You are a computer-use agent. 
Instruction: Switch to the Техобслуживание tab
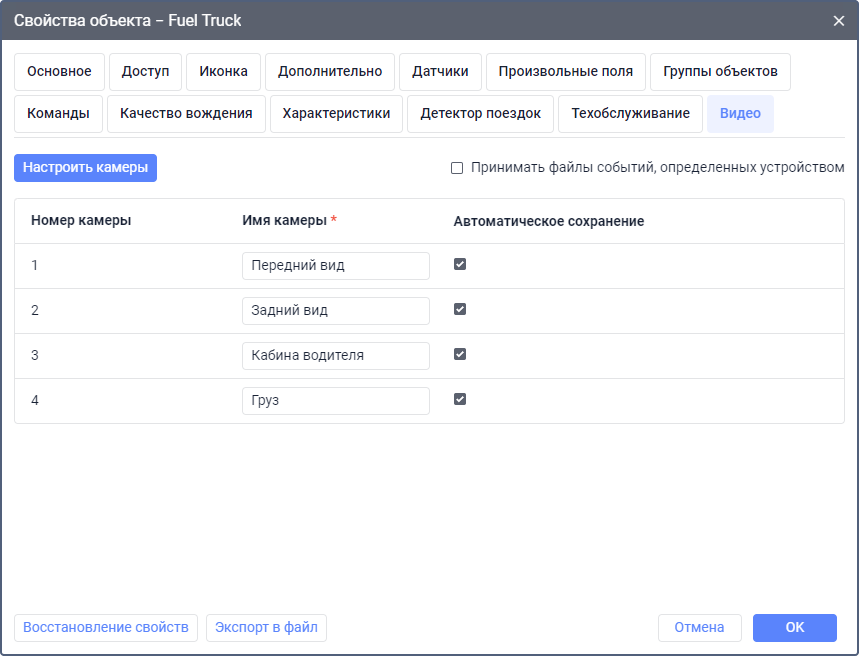(x=630, y=114)
